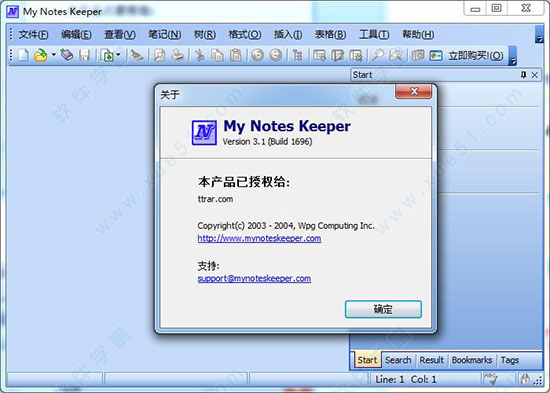Image resolution: width=550 pixels, height=393 pixels.
Task: Click 确定 in the About dialog
Action: pyautogui.click(x=383, y=309)
